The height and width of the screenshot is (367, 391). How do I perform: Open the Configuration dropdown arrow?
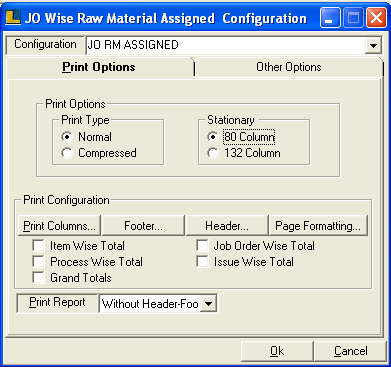point(373,46)
